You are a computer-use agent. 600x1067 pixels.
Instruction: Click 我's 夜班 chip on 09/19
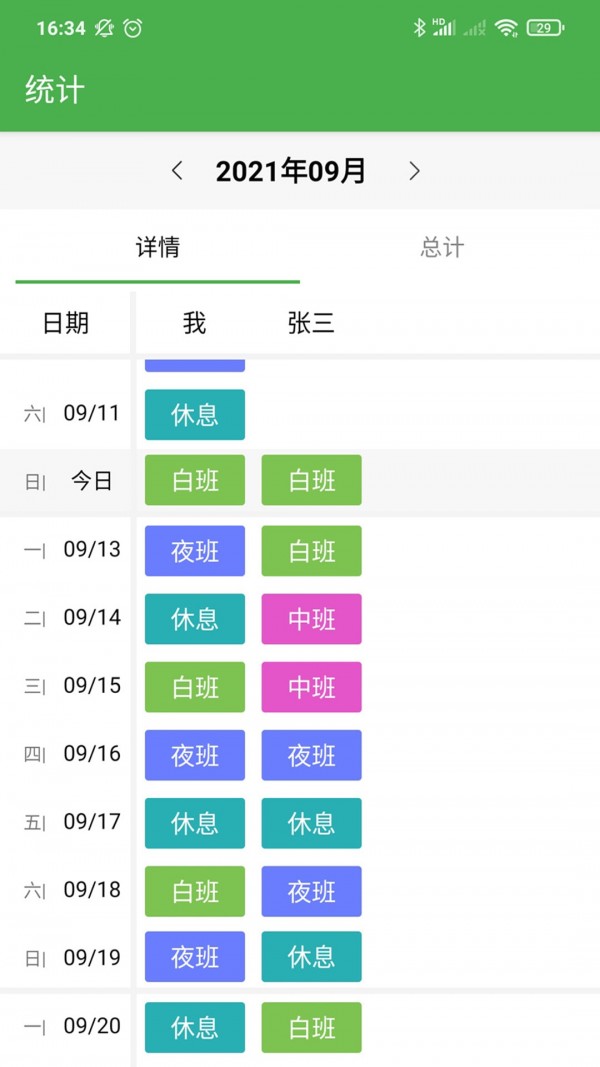(x=194, y=957)
